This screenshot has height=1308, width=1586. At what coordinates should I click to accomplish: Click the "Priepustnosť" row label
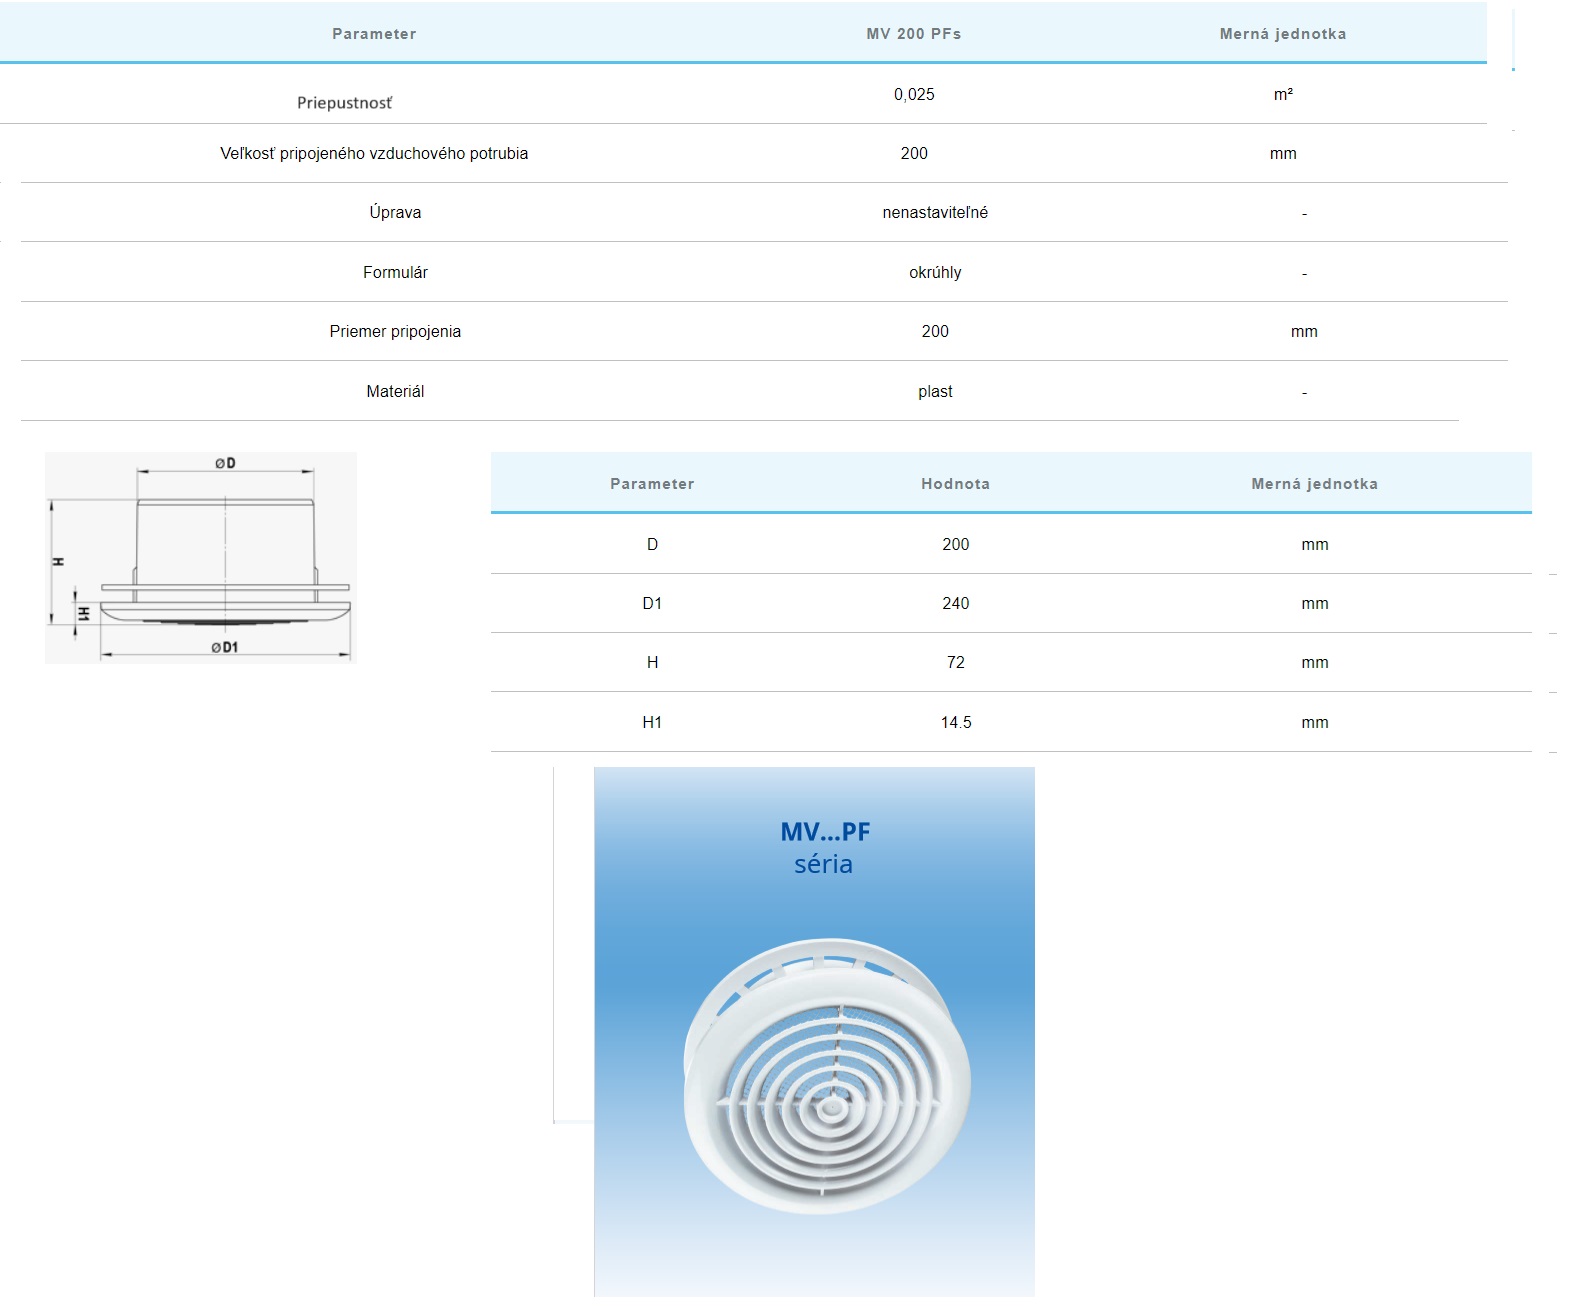[x=344, y=103]
